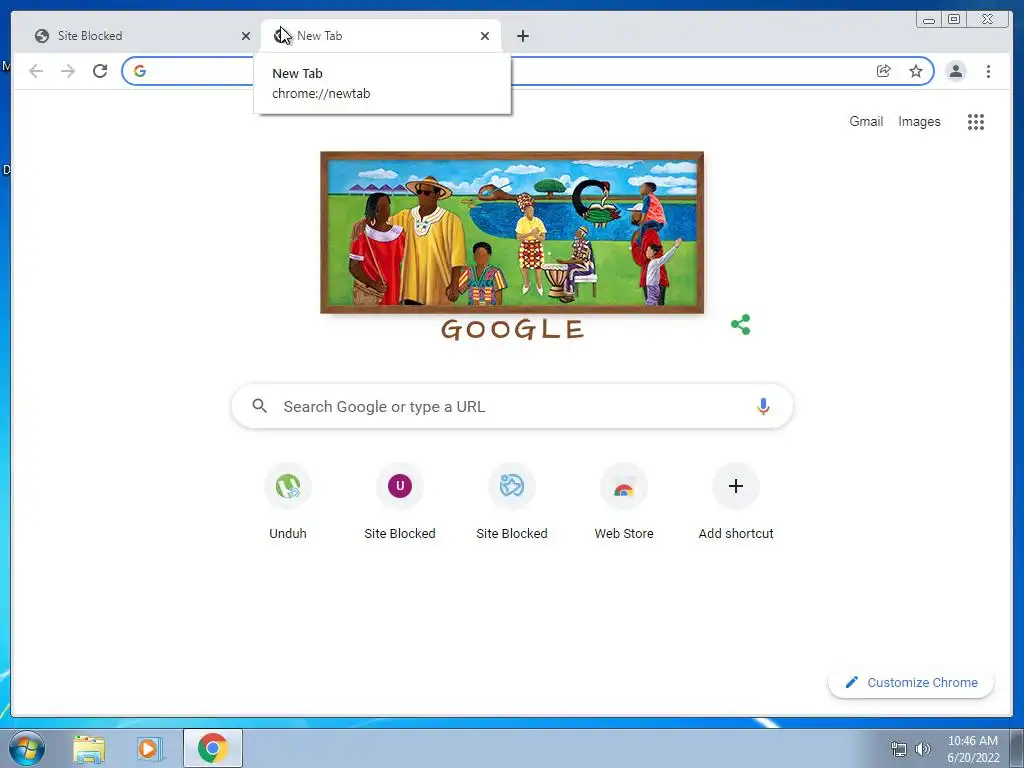1024x768 pixels.
Task: Open the taskbar clock showing 10:46 AM
Action: point(972,749)
